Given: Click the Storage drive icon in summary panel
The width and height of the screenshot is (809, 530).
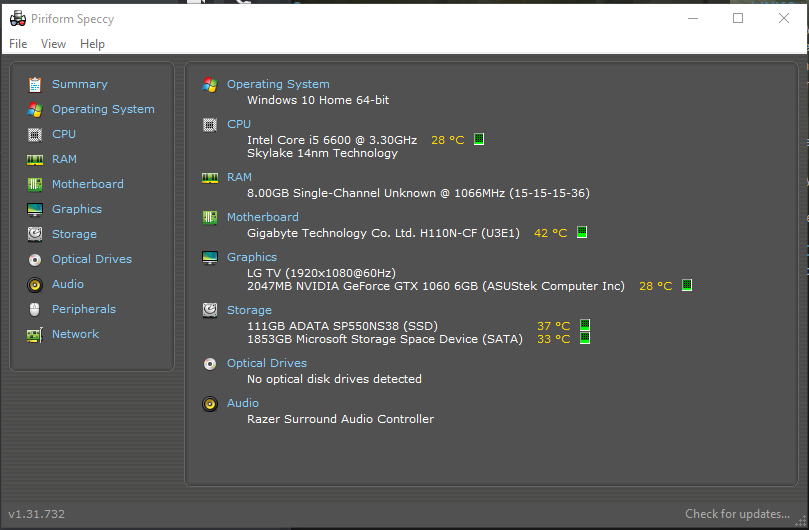Looking at the screenshot, I should [210, 310].
